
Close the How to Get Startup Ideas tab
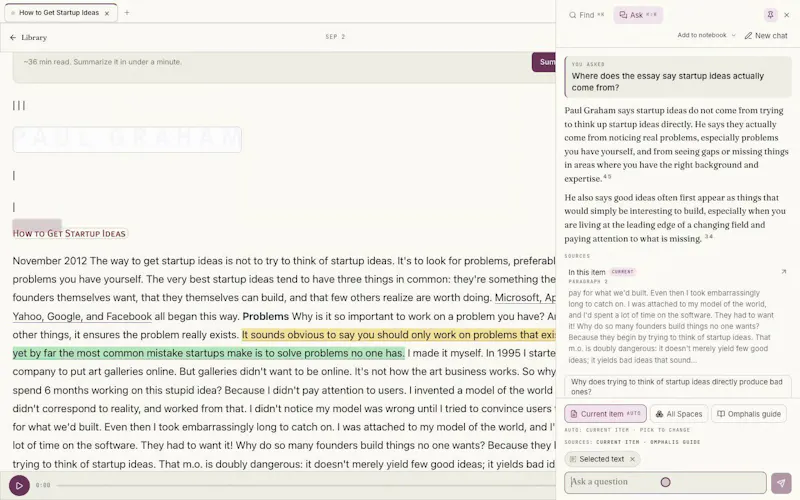(107, 13)
